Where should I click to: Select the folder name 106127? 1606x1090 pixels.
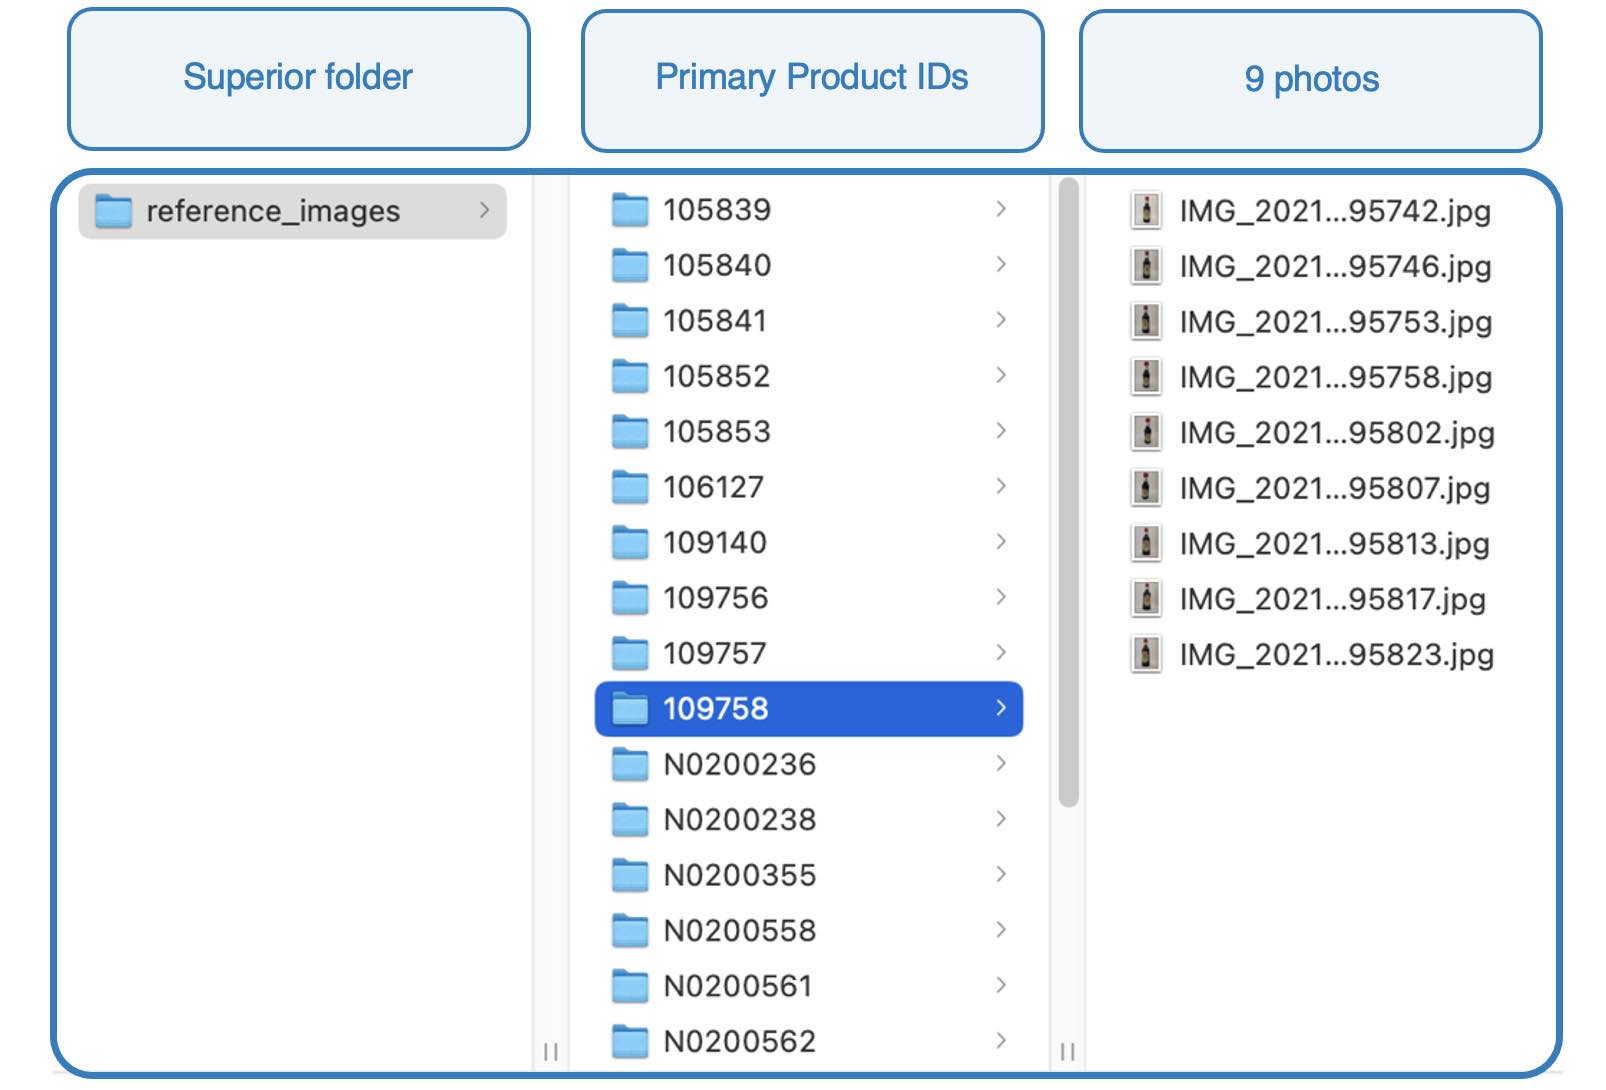click(x=713, y=487)
